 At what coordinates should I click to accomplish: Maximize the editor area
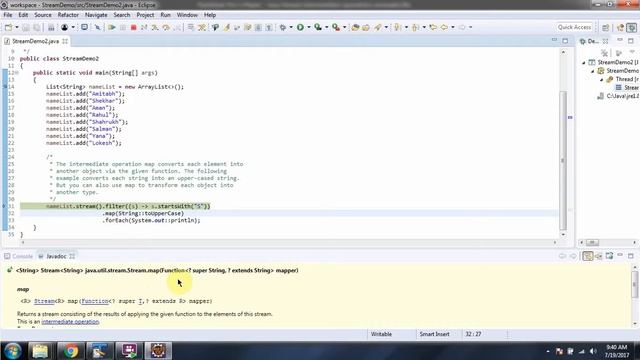[565, 41]
